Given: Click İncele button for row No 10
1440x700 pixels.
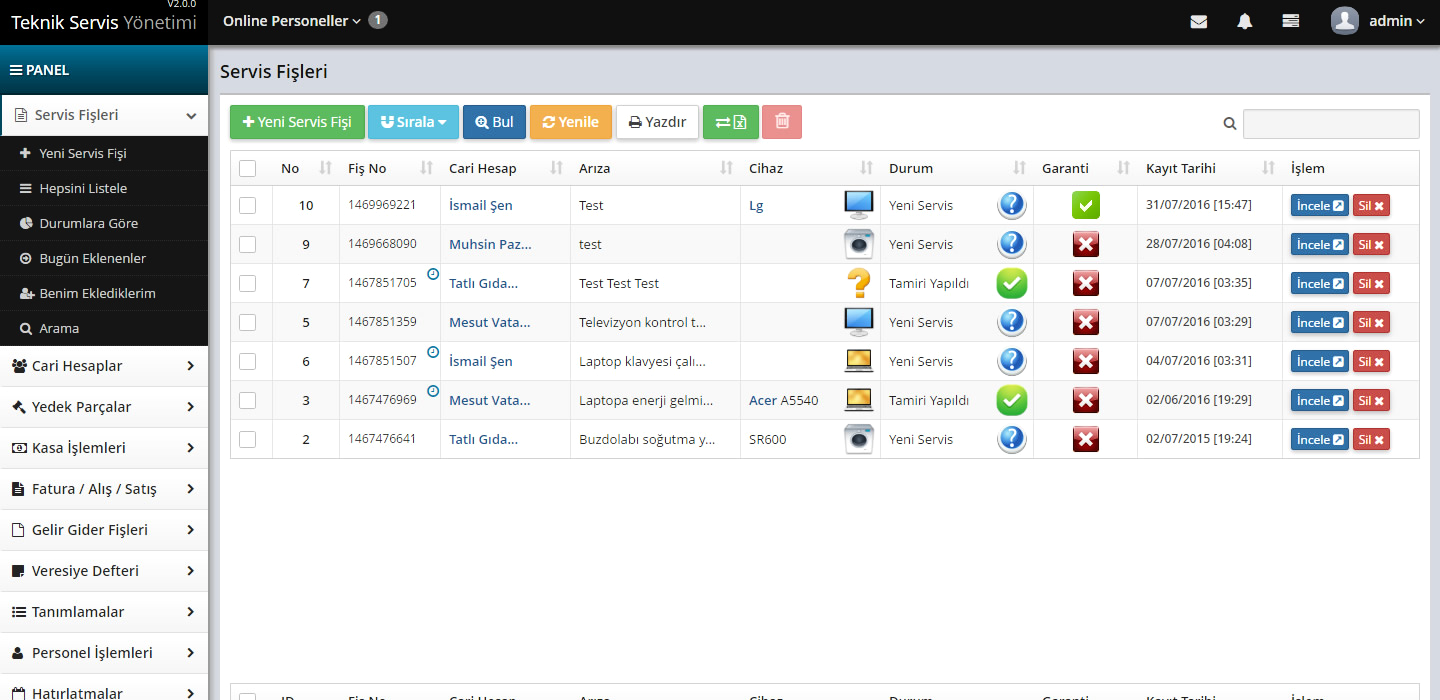Looking at the screenshot, I should tap(1320, 206).
